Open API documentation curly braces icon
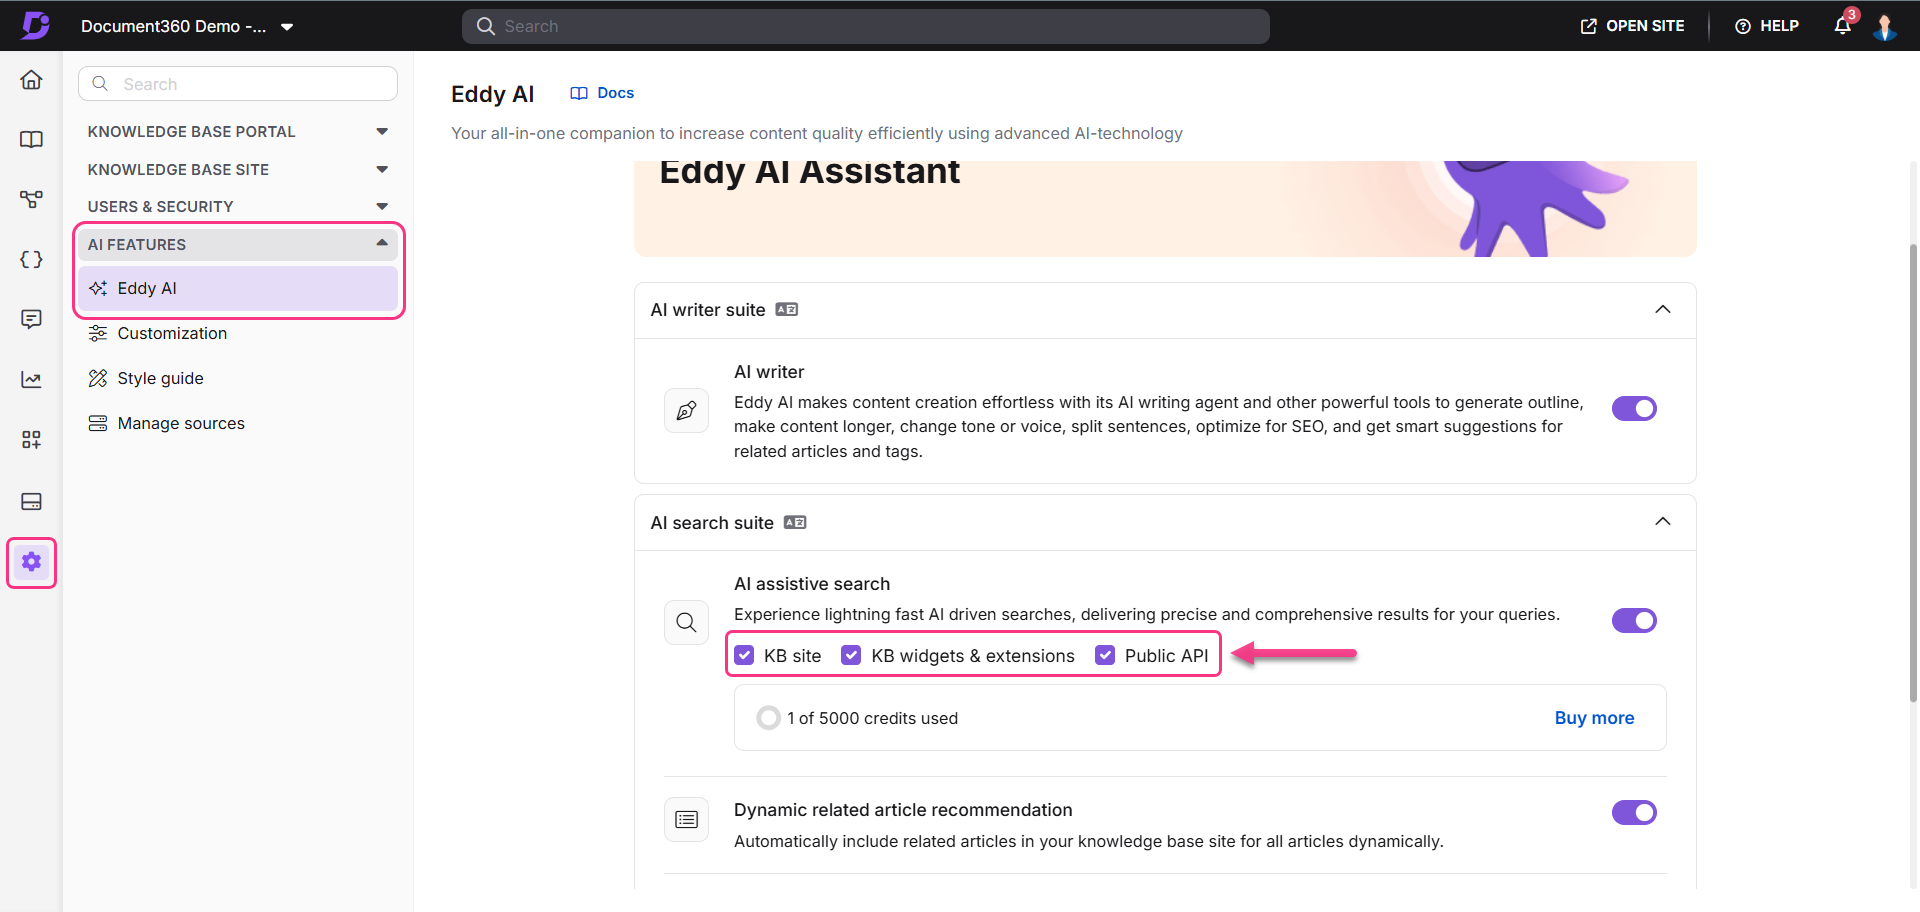This screenshot has width=1920, height=912. point(31,260)
